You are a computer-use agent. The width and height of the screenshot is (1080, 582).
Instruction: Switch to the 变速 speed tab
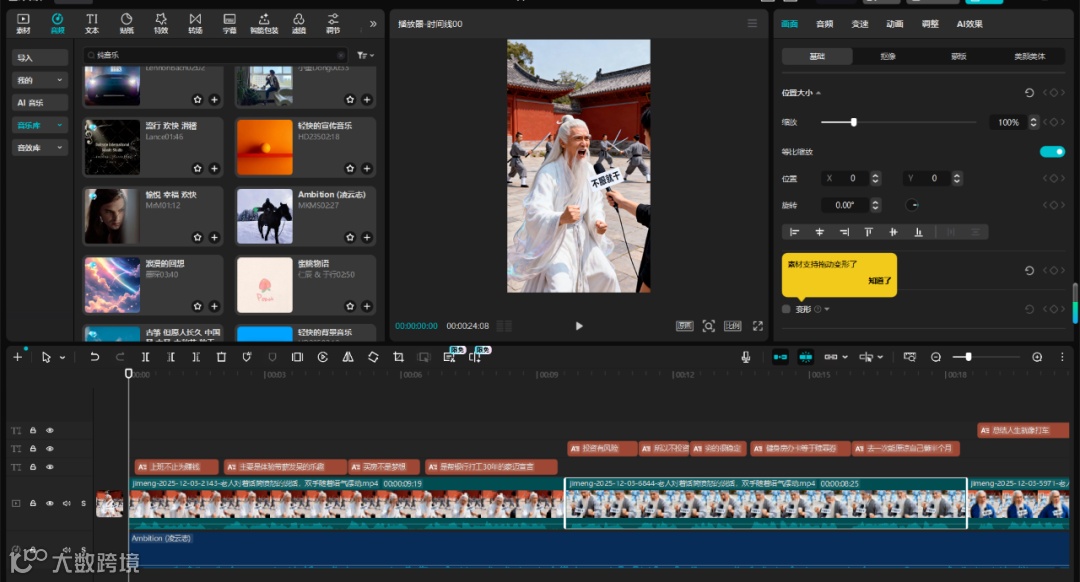(859, 23)
